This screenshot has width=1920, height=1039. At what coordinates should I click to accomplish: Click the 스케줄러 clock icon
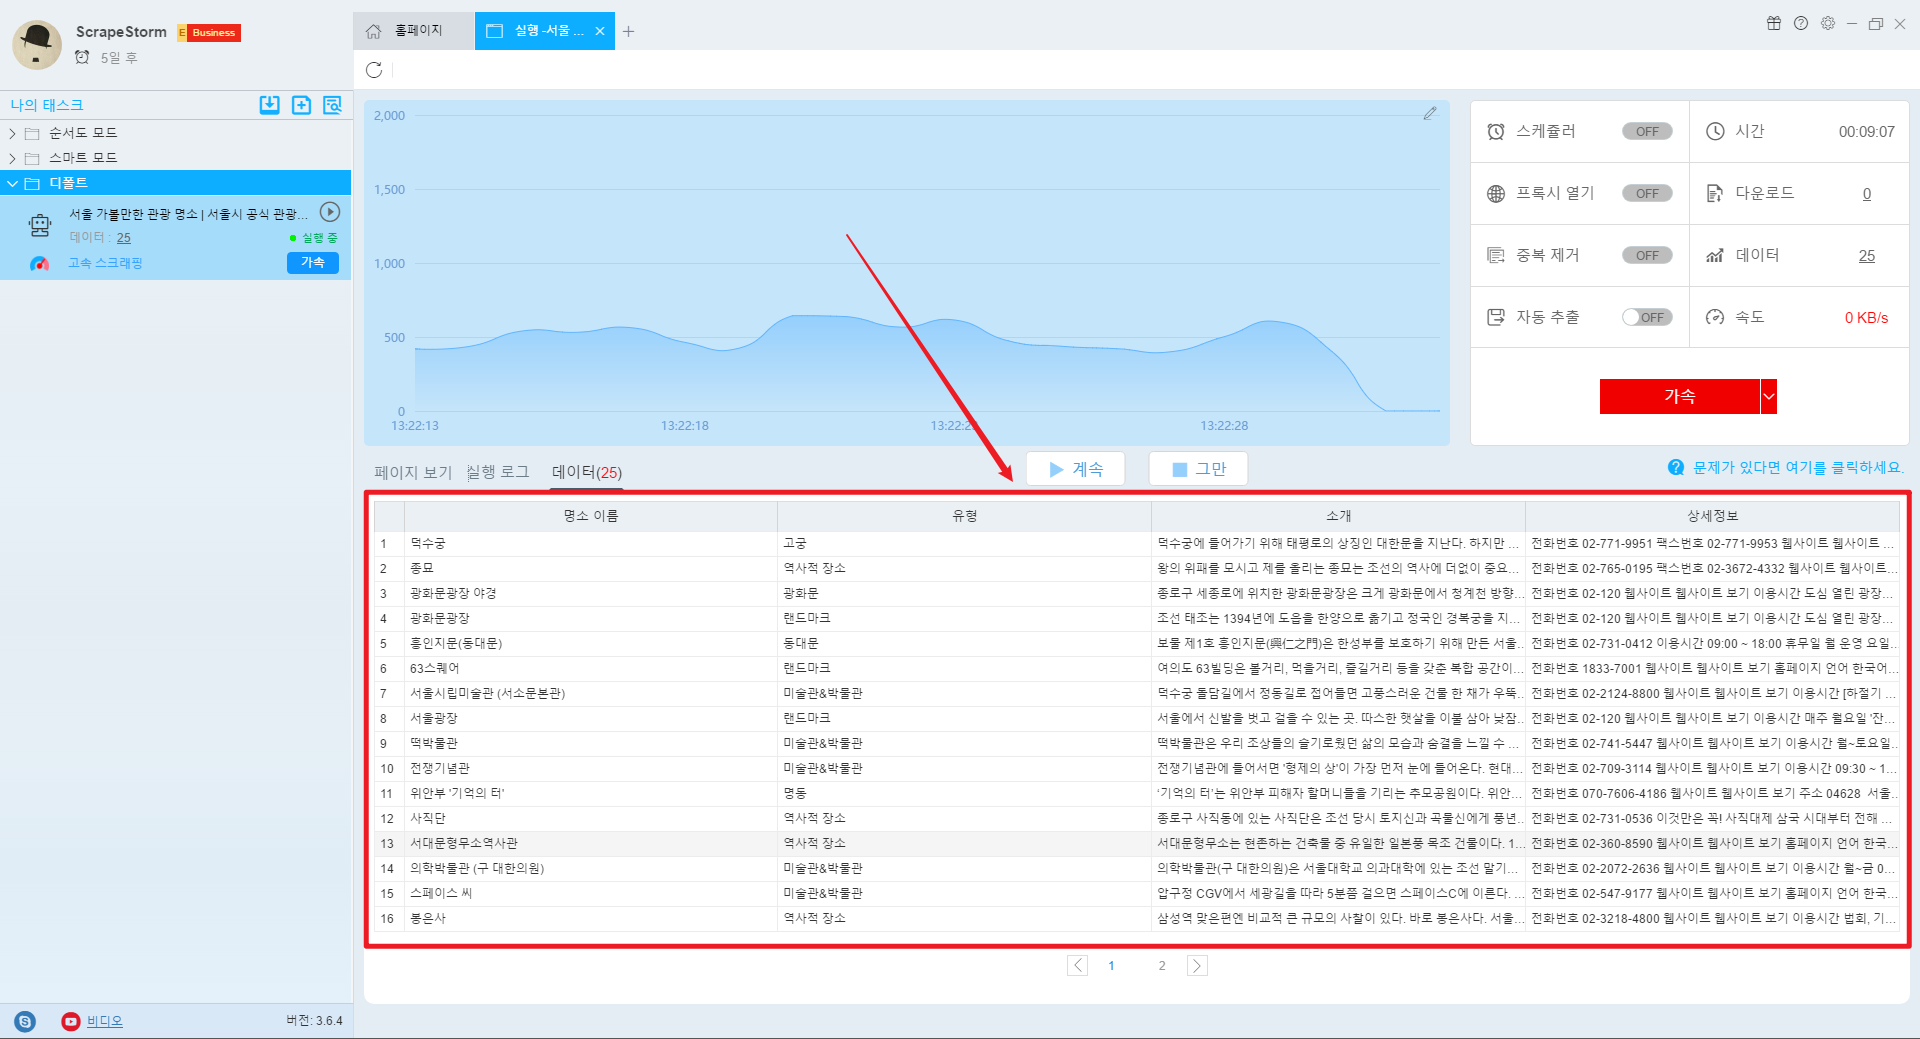click(1496, 132)
